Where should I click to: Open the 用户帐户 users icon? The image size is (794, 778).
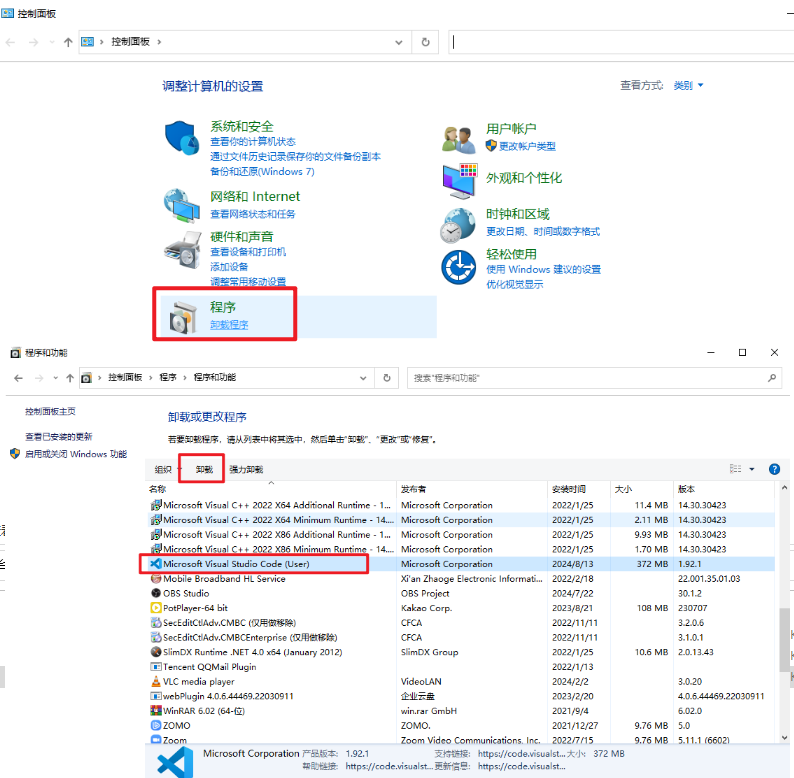[x=459, y=138]
